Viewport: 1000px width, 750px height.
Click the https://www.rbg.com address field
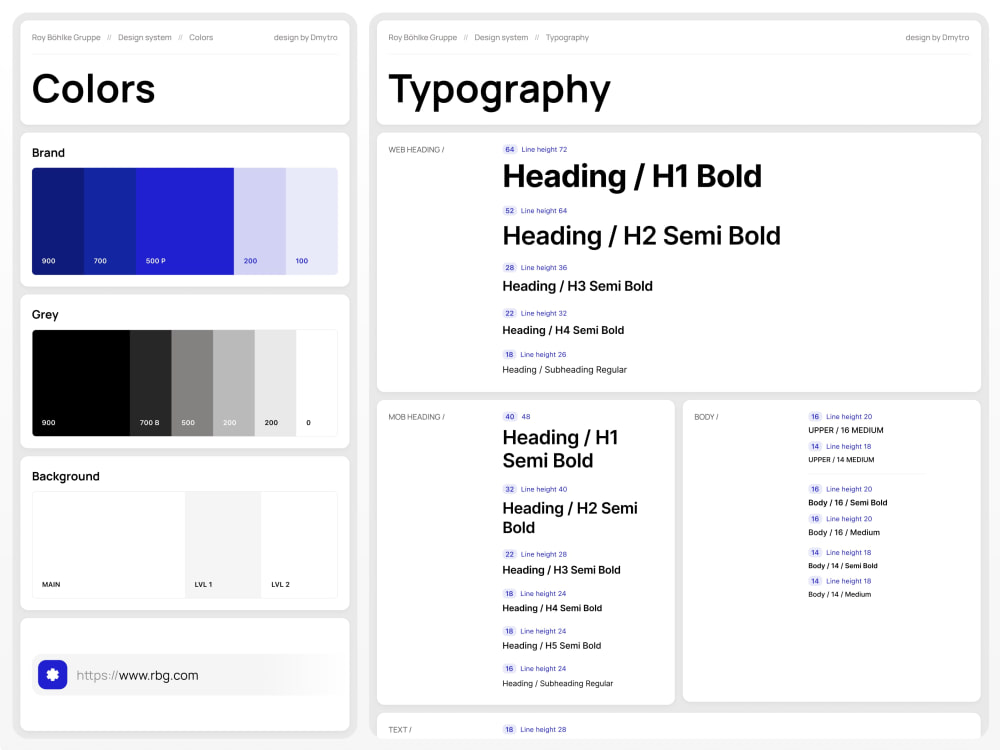[190, 675]
